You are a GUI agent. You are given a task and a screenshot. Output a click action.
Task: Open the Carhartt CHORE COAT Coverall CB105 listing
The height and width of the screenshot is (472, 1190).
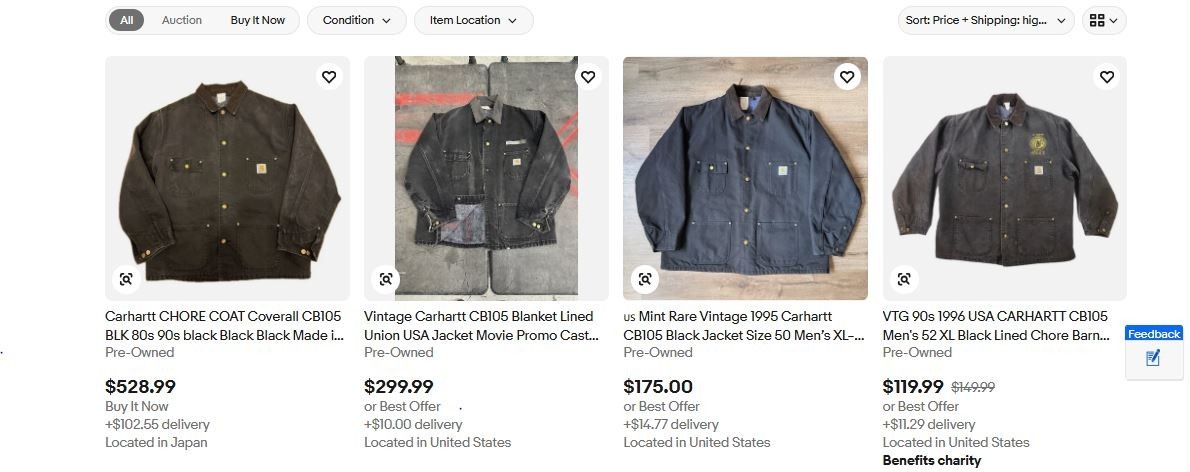pyautogui.click(x=226, y=326)
